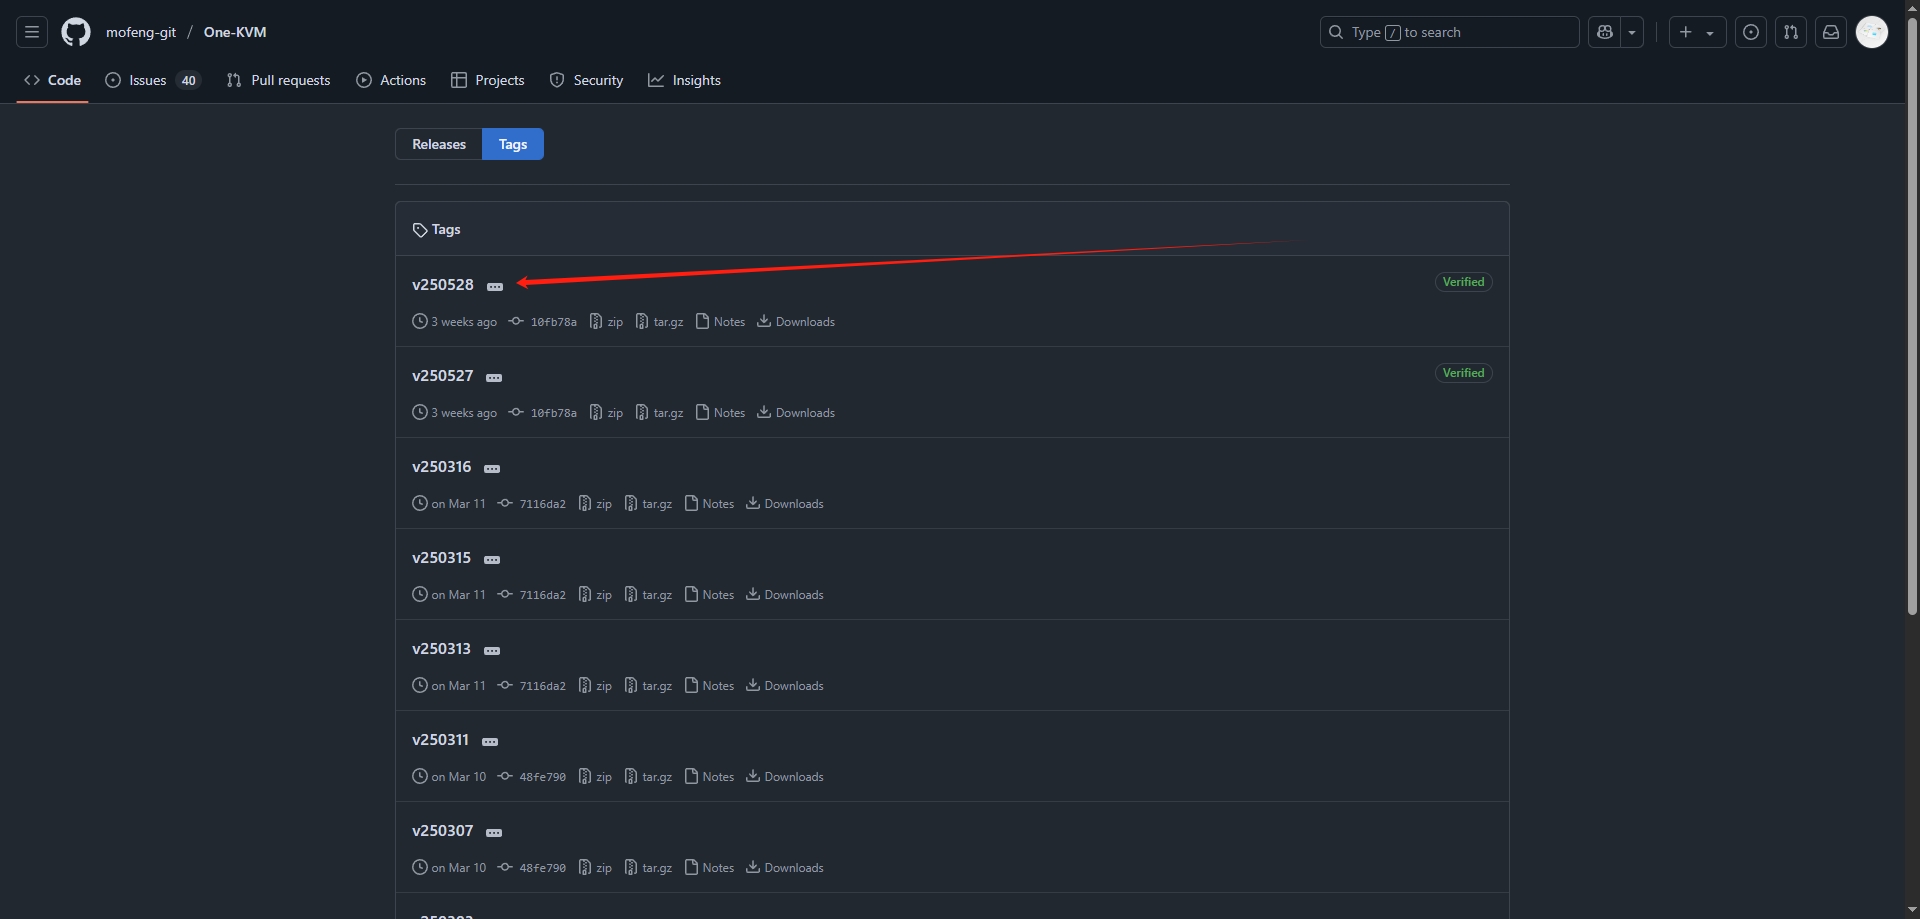Open commit 48fe790 on v250311 row
The width and height of the screenshot is (1920, 919).
[x=532, y=777]
